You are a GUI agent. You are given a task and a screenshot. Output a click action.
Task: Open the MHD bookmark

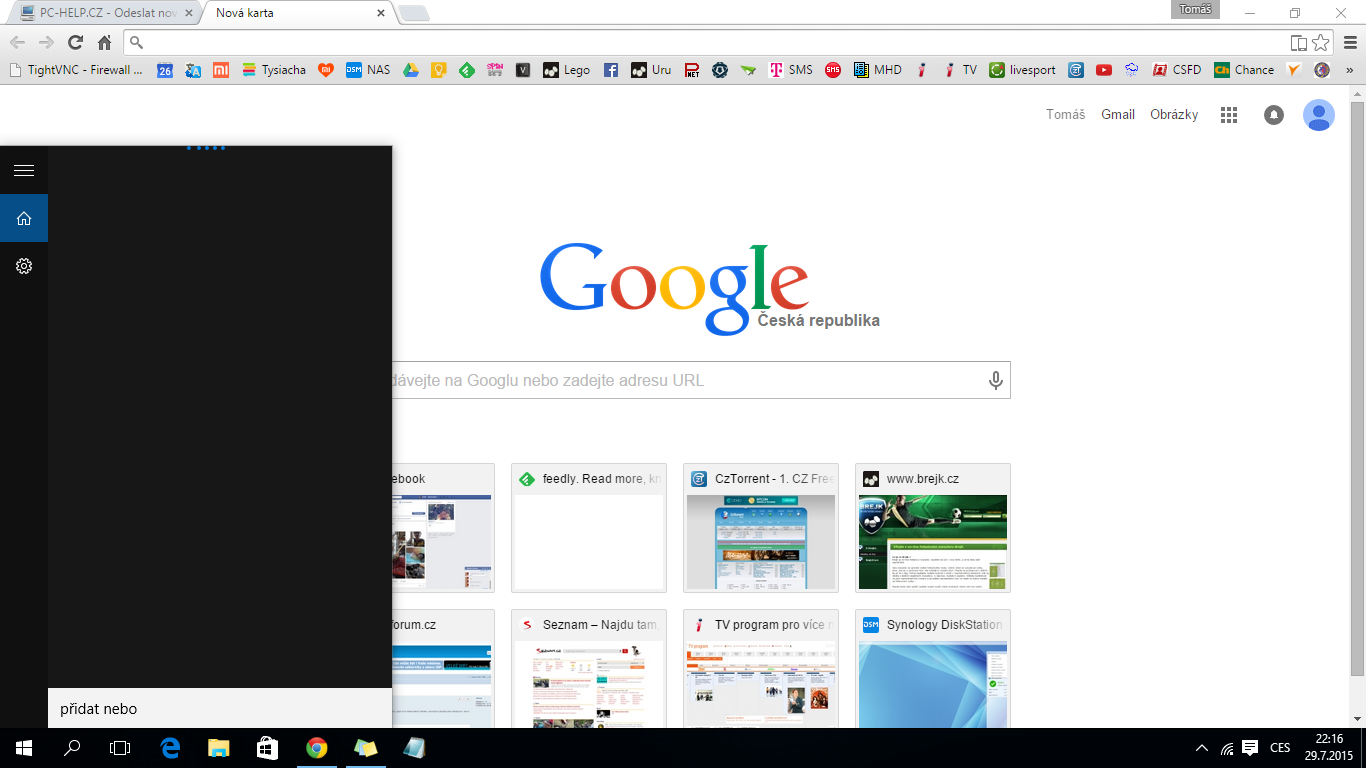(878, 70)
